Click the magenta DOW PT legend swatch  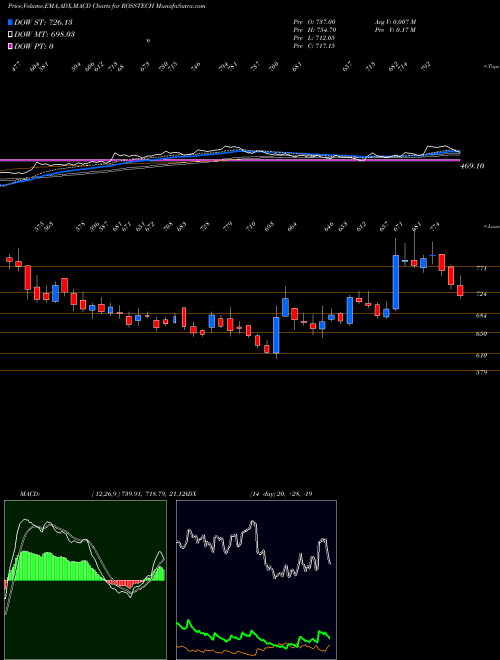(x=11, y=46)
